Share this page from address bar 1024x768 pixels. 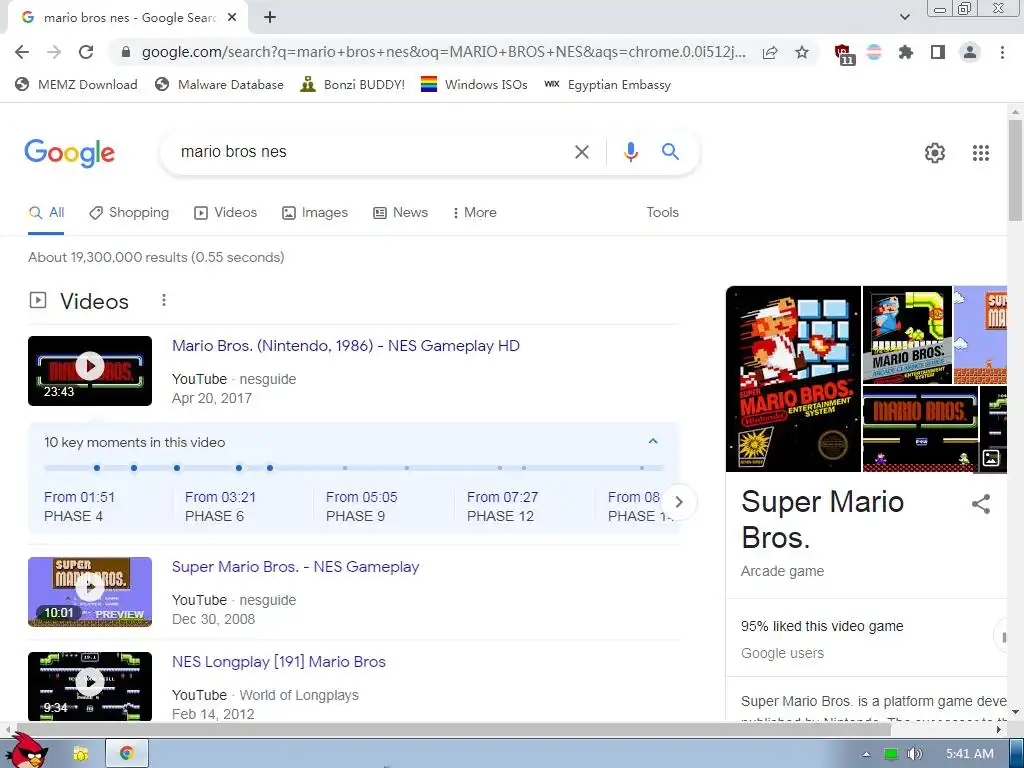(770, 52)
